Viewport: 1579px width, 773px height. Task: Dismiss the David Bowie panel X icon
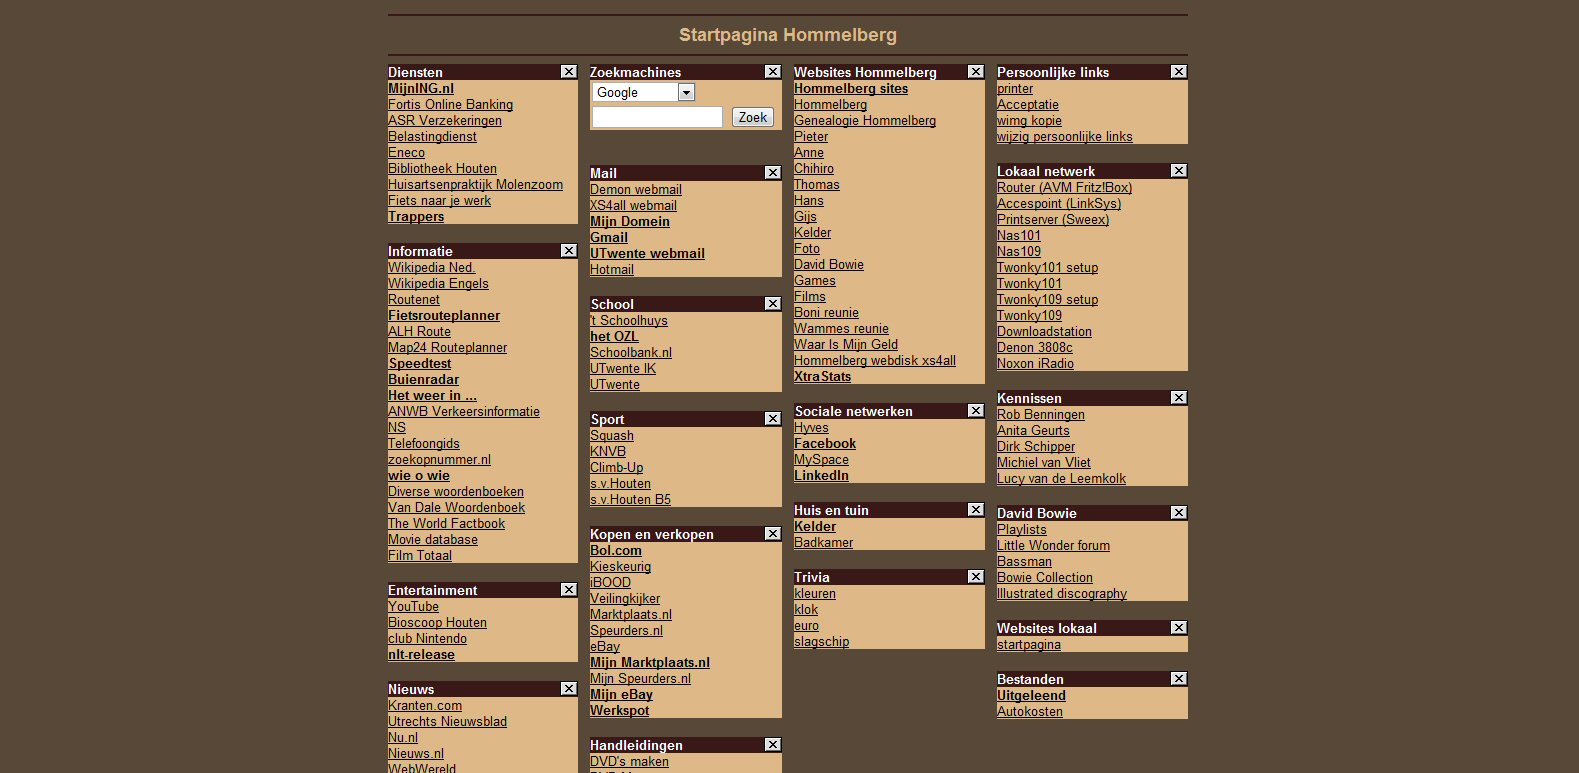pyautogui.click(x=1178, y=513)
